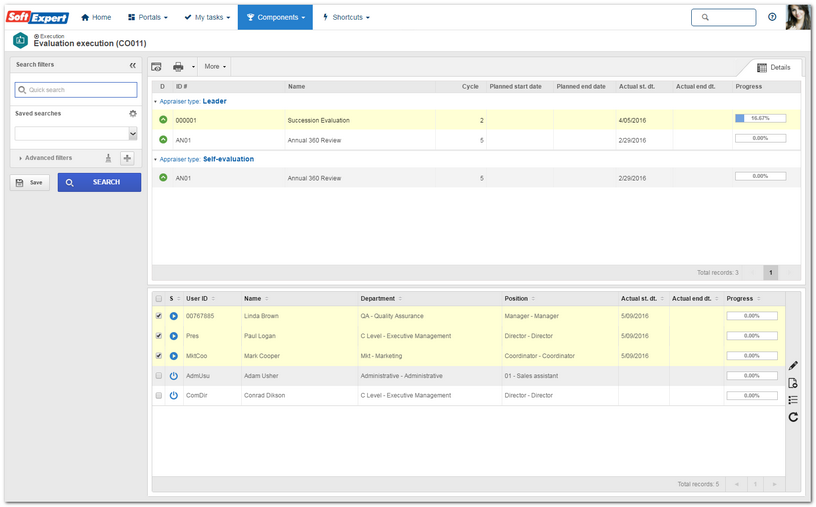Check the Conrad Dikson row checkbox

coord(159,396)
